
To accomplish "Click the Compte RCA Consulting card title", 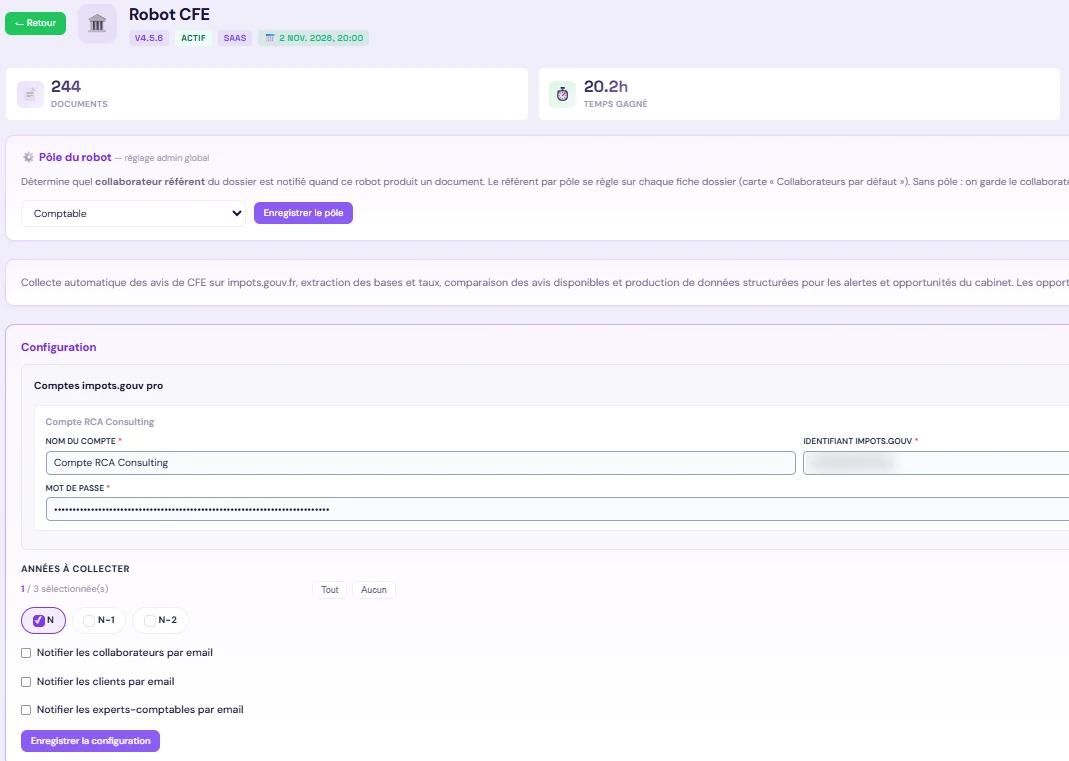I will click(100, 421).
